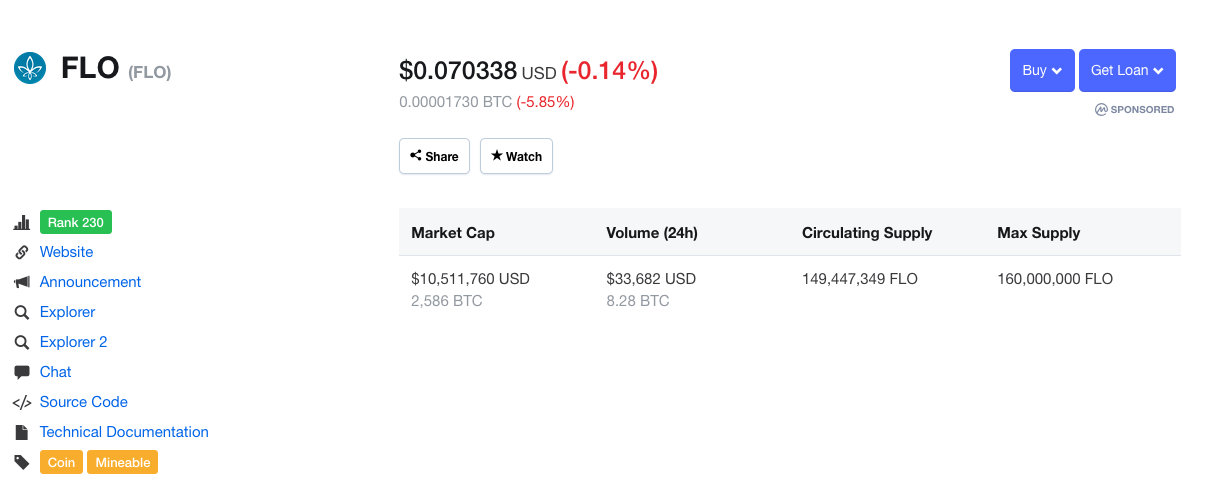
Task: Visit the Technical Documentation link
Action: click(124, 432)
